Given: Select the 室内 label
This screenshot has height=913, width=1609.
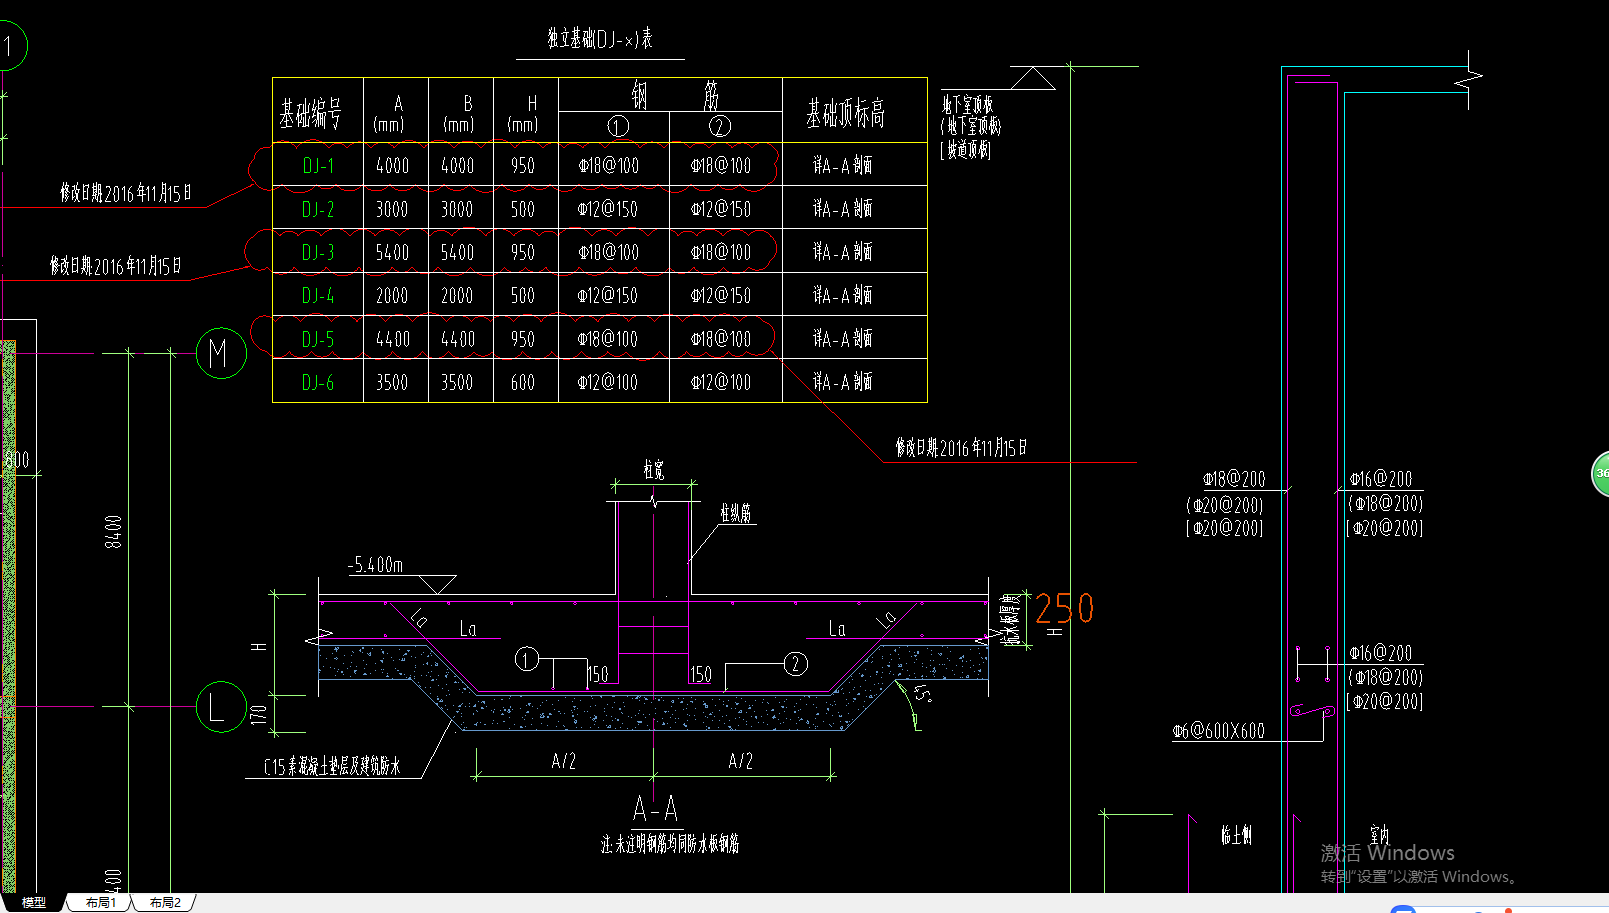Looking at the screenshot, I should [1380, 834].
